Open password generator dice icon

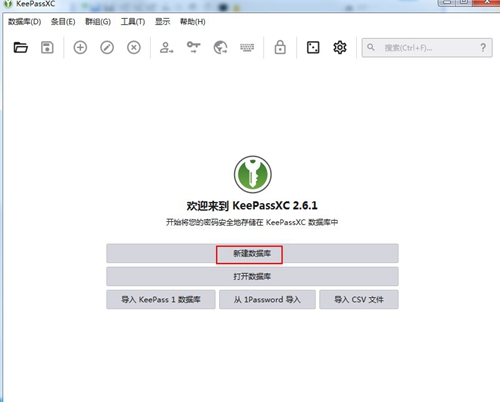(313, 47)
